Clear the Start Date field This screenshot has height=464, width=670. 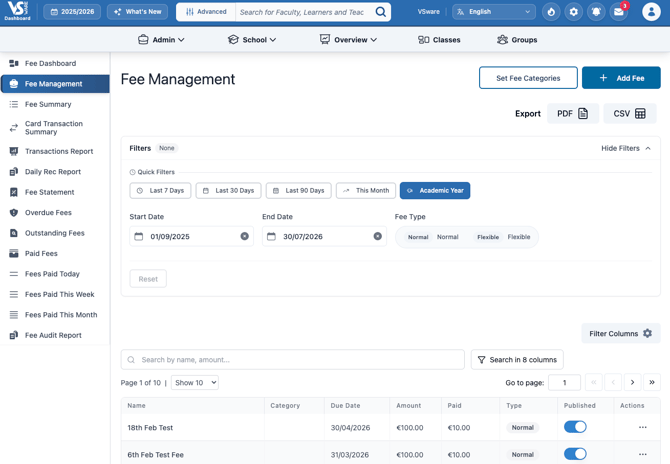pos(244,237)
